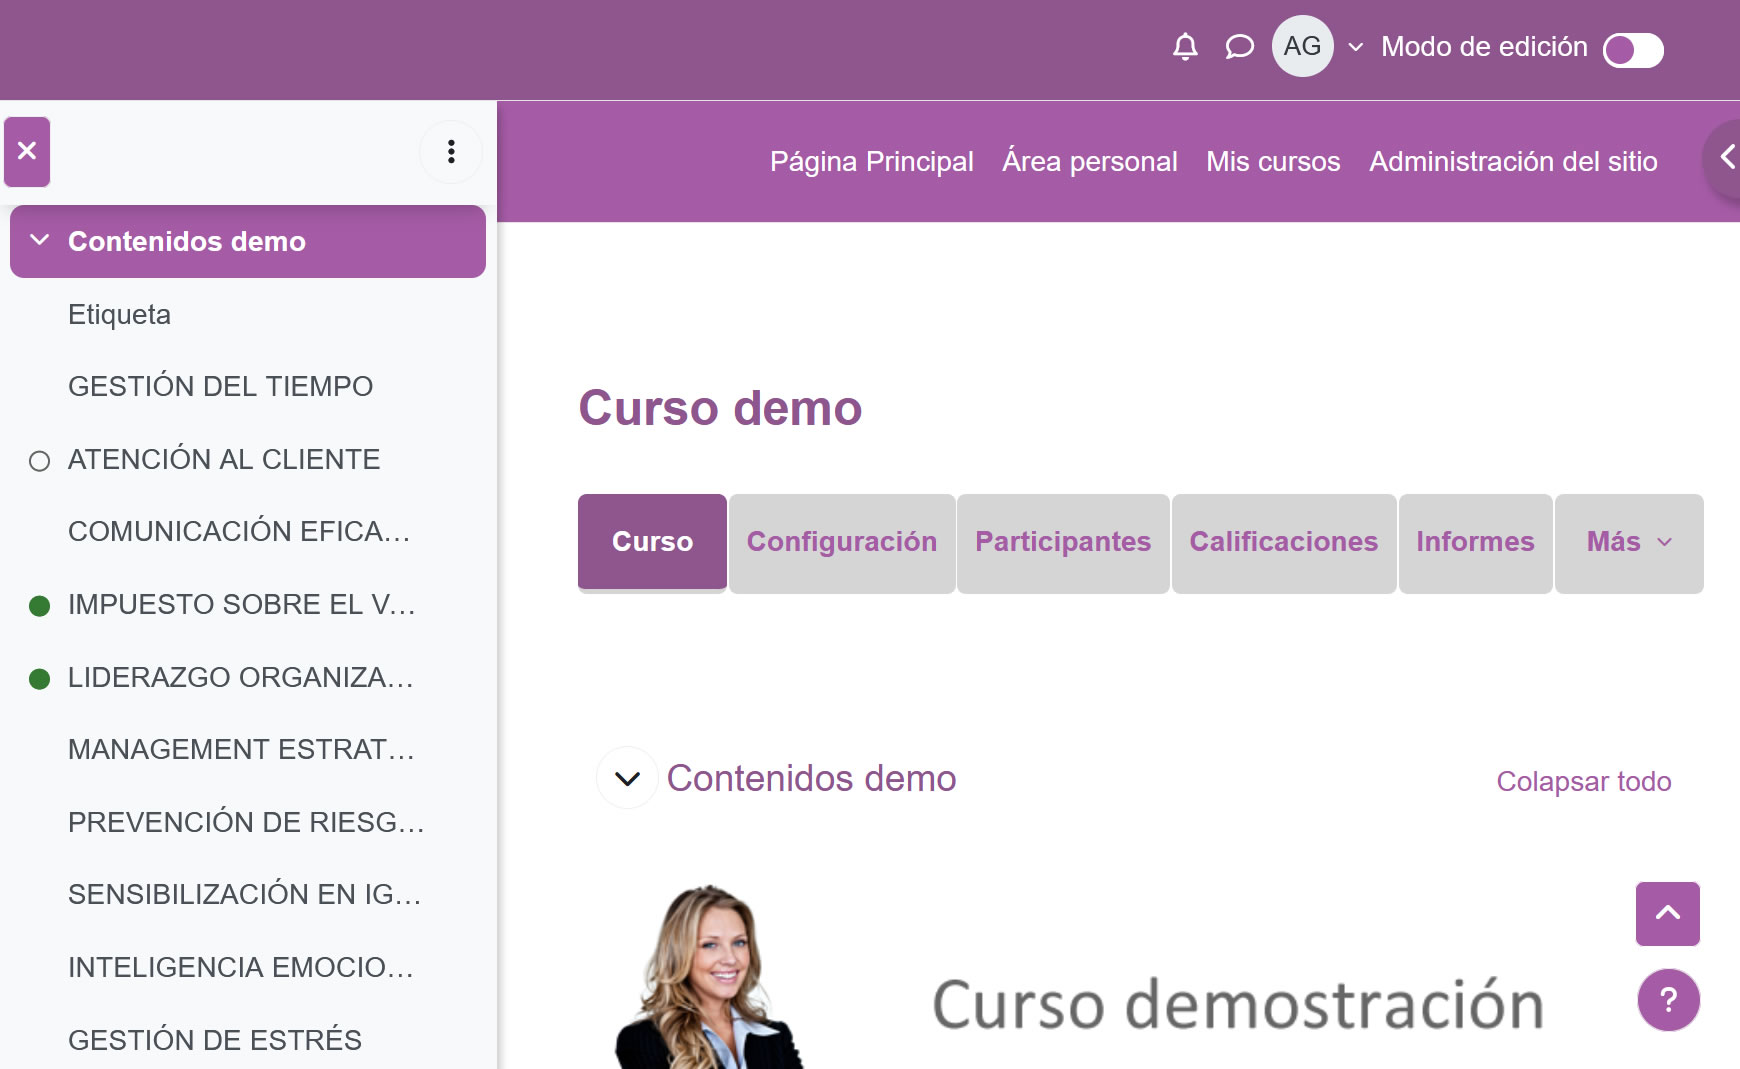This screenshot has height=1069, width=1740.
Task: Open the messaging speech bubble icon
Action: tap(1239, 47)
